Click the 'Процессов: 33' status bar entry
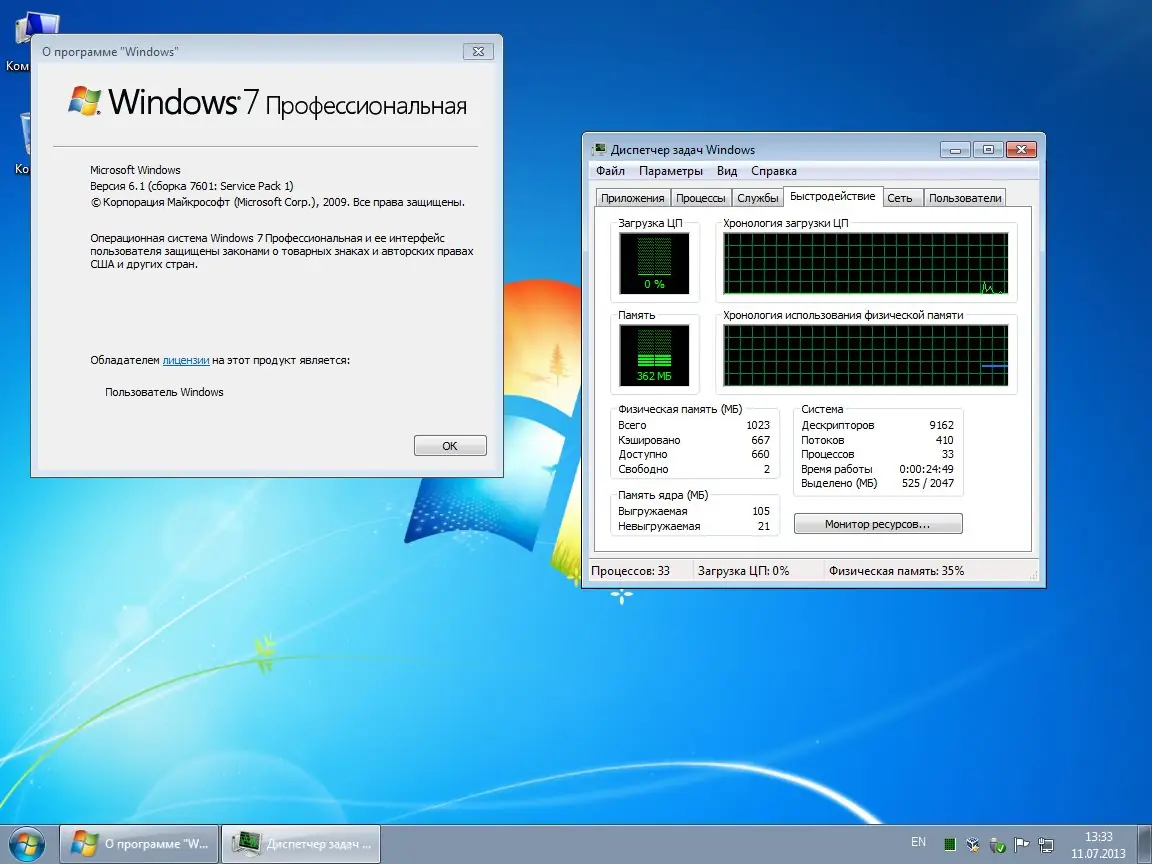Viewport: 1152px width, 864px height. [x=630, y=570]
